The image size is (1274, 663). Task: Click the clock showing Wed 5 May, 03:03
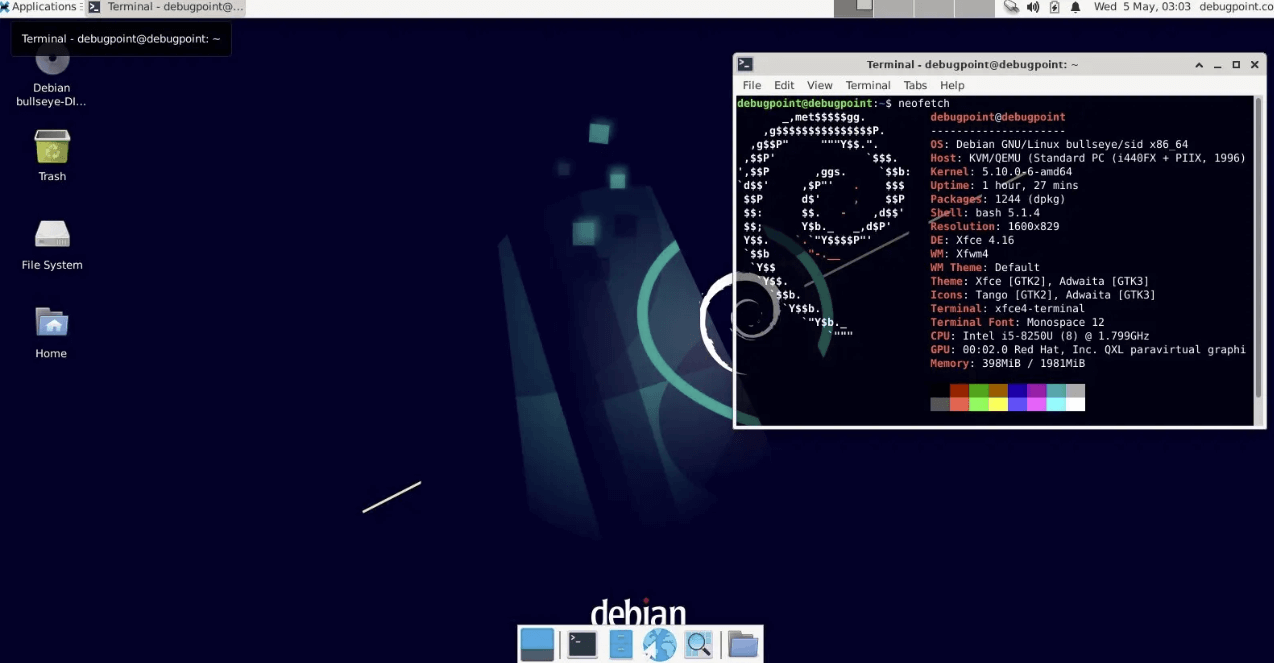coord(1142,7)
